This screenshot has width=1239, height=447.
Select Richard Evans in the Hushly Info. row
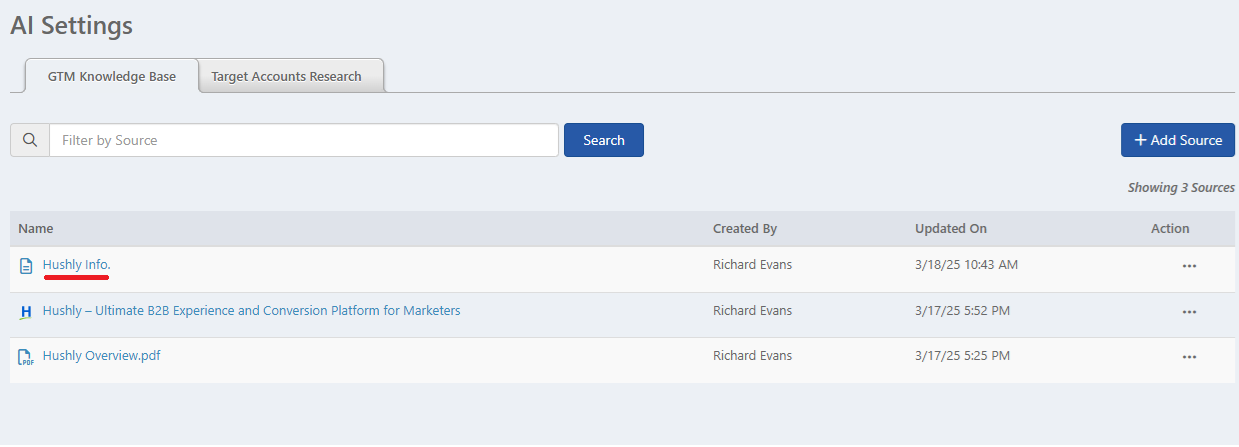(x=752, y=265)
